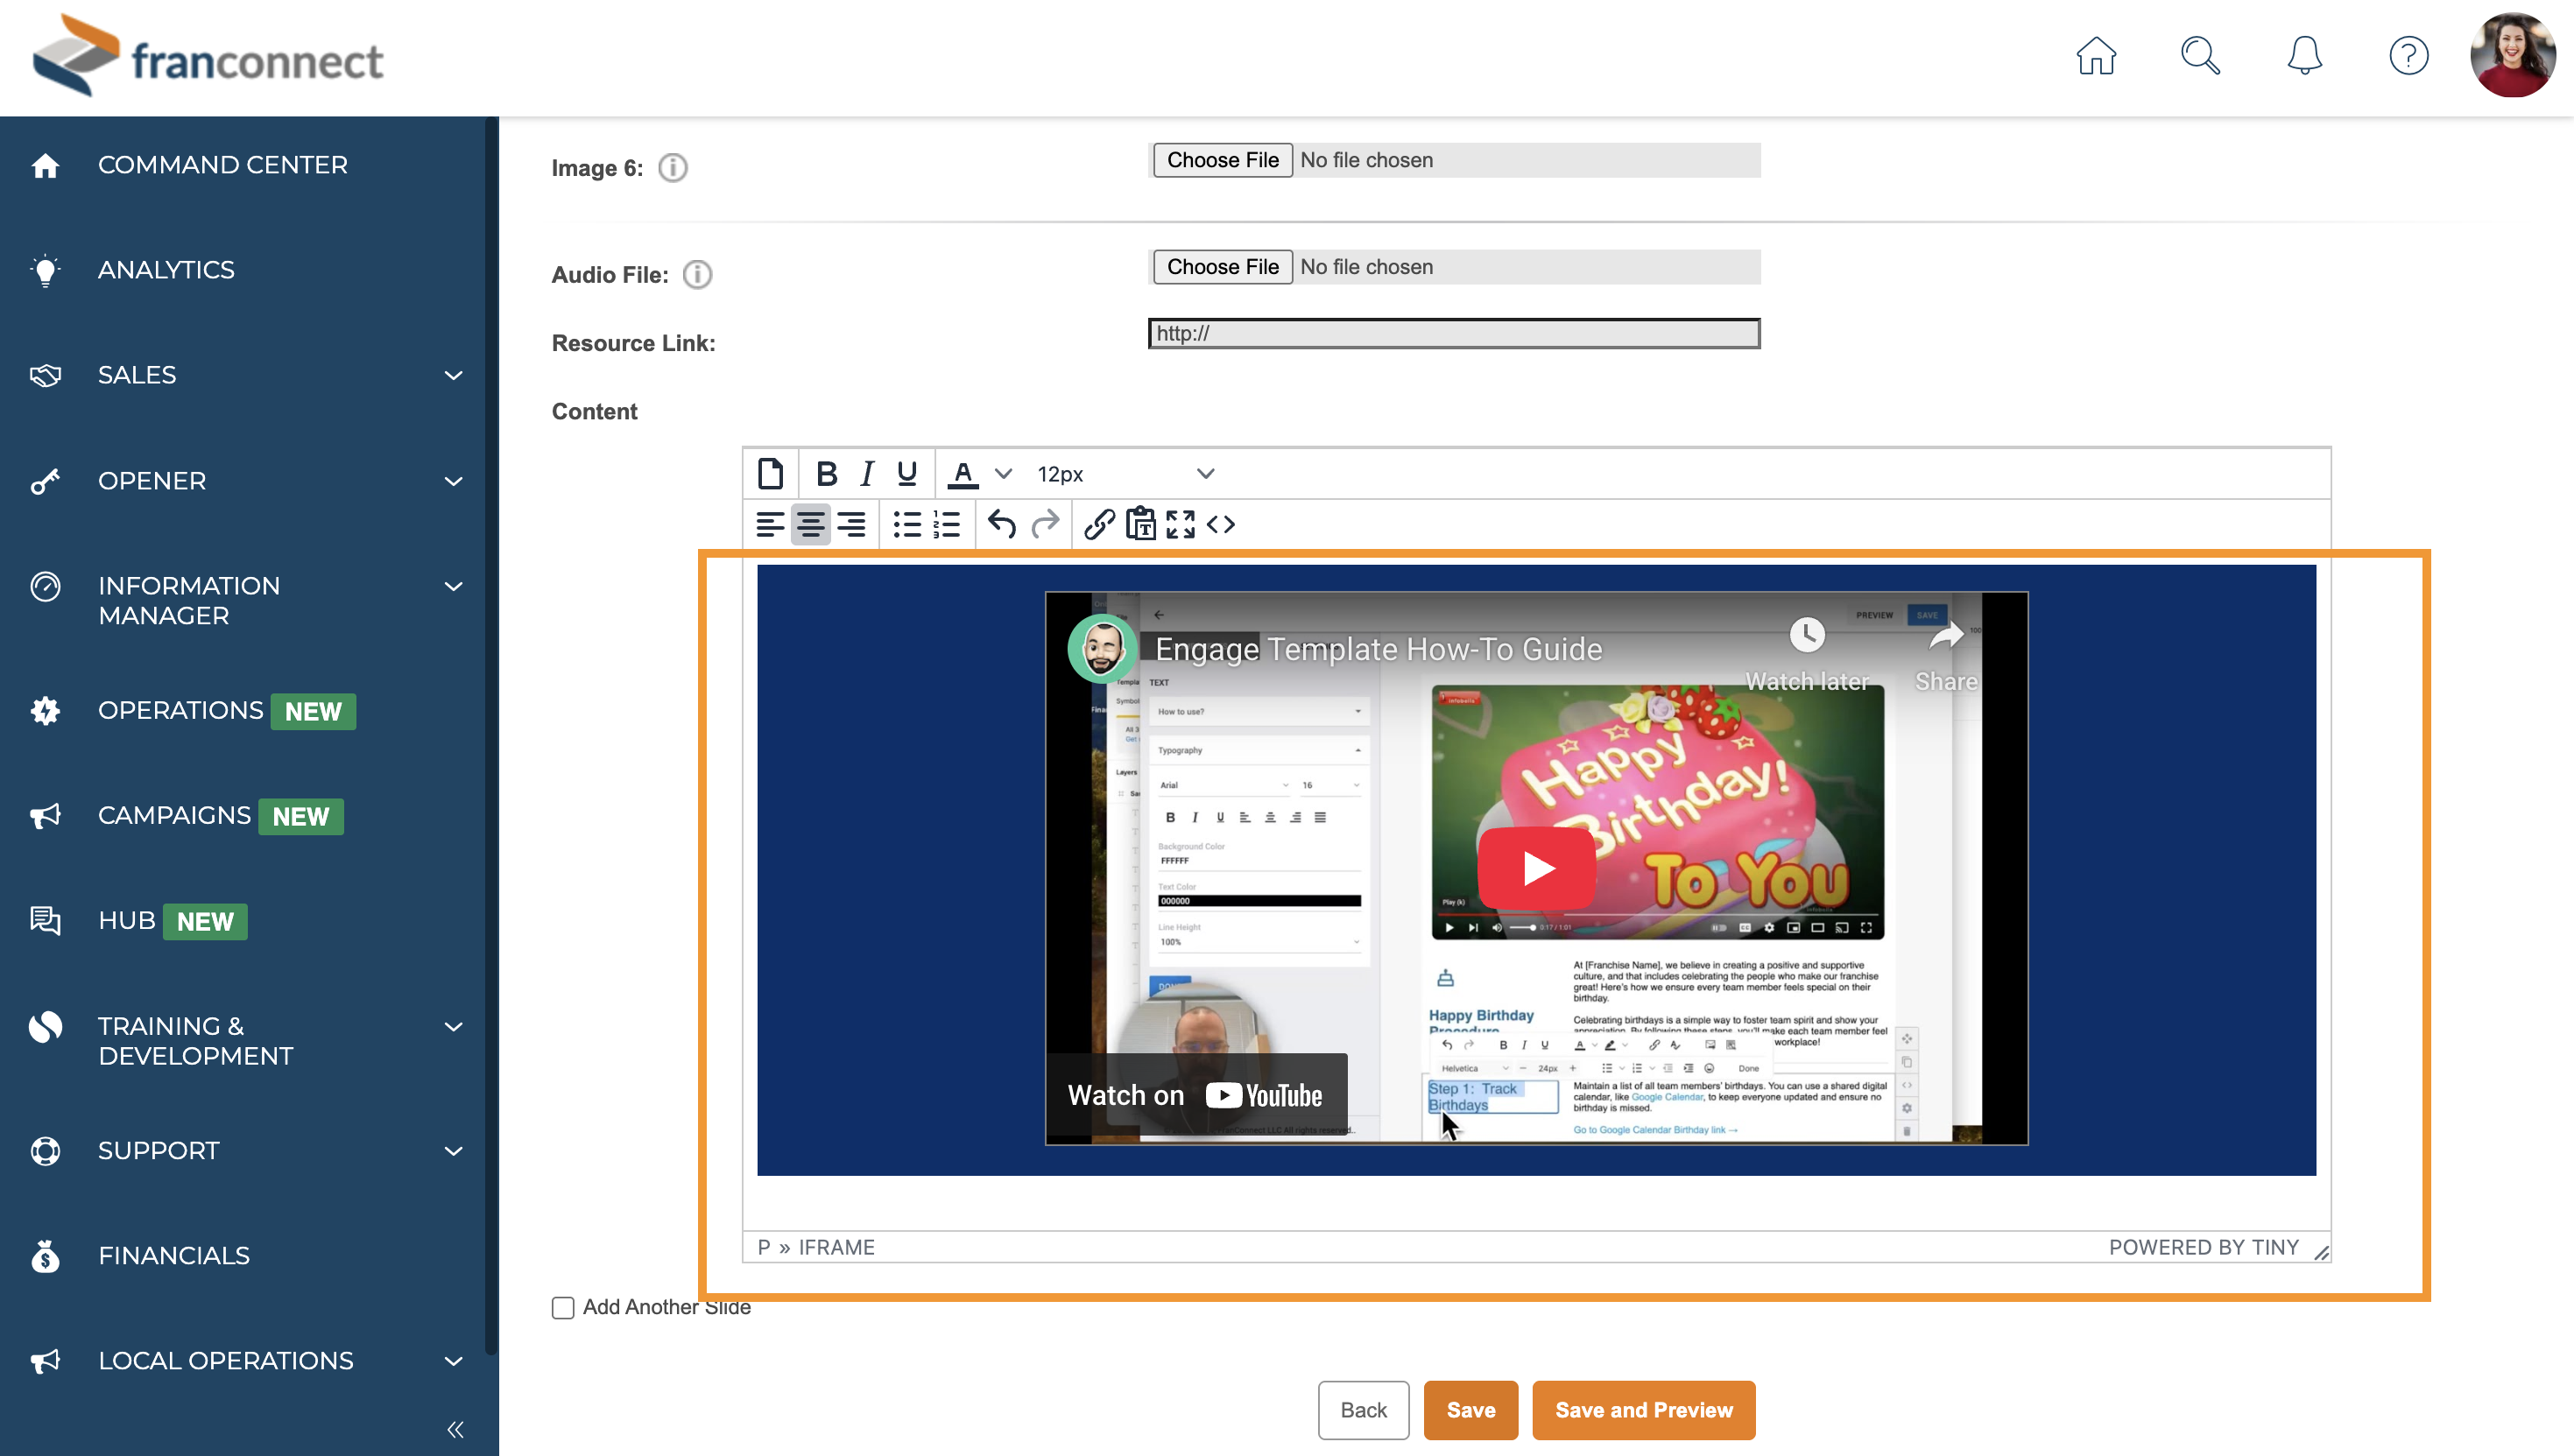Click the insert link icon
This screenshot has height=1456, width=2574.
[1099, 524]
